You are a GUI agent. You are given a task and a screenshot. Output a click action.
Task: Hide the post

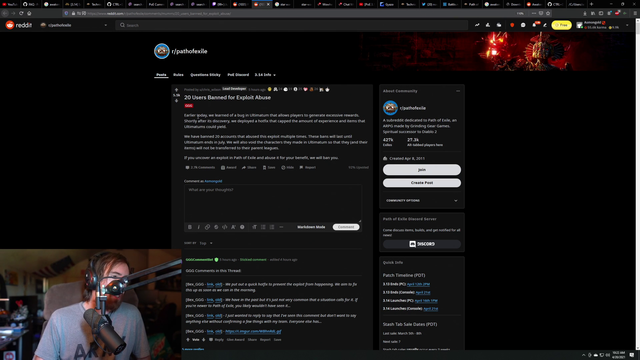pyautogui.click(x=287, y=167)
